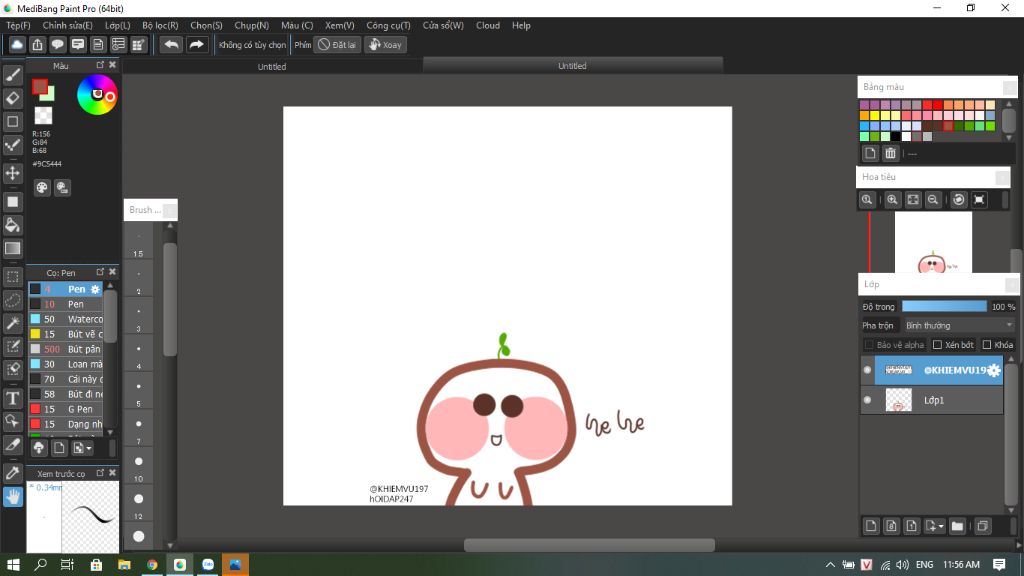The height and width of the screenshot is (576, 1024).
Task: Select the Watercolor brush with size 50
Action: point(66,319)
